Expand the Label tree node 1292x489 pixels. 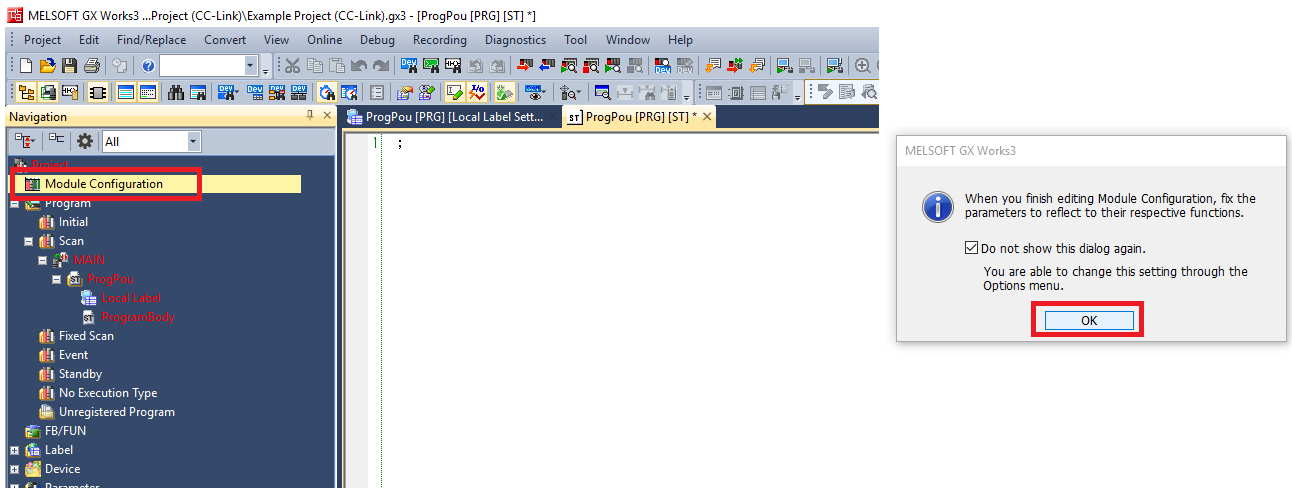[14, 450]
